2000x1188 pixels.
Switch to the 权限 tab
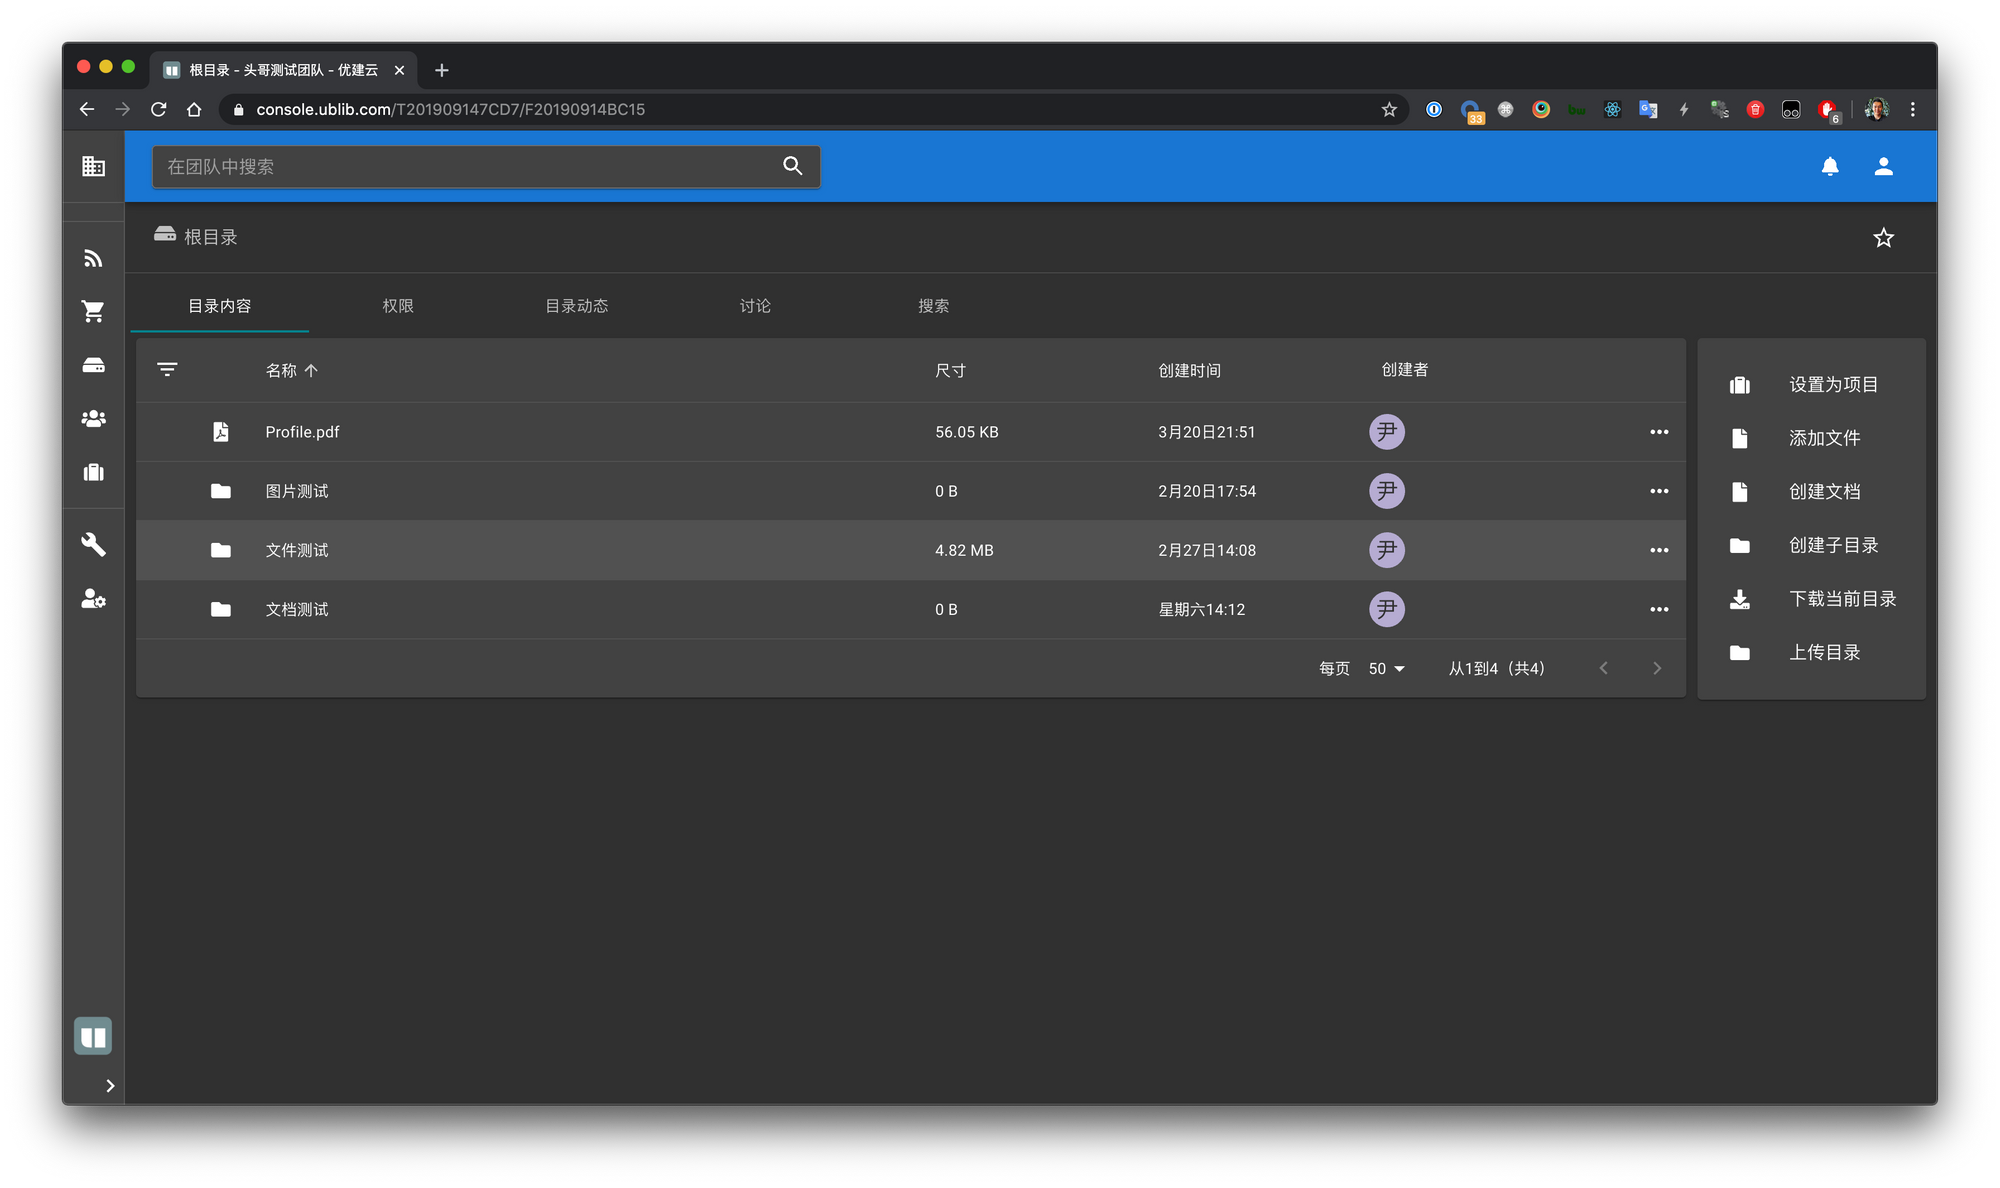(397, 306)
